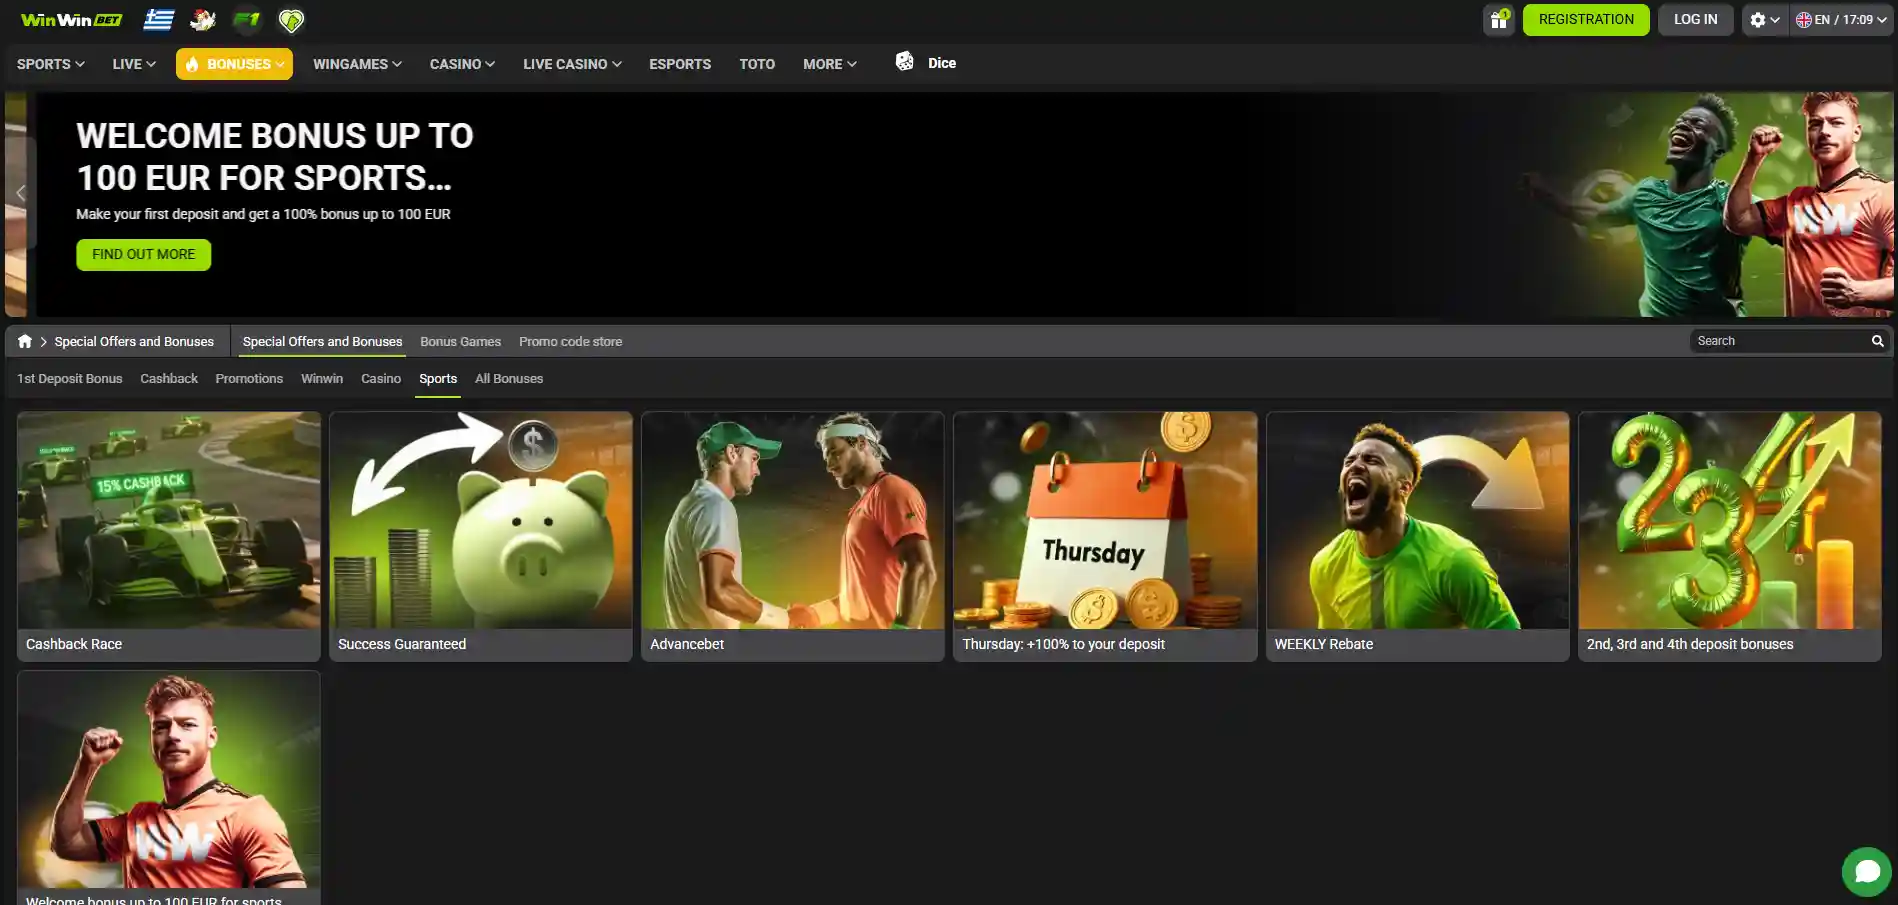Open the live chat bubble

[1867, 872]
